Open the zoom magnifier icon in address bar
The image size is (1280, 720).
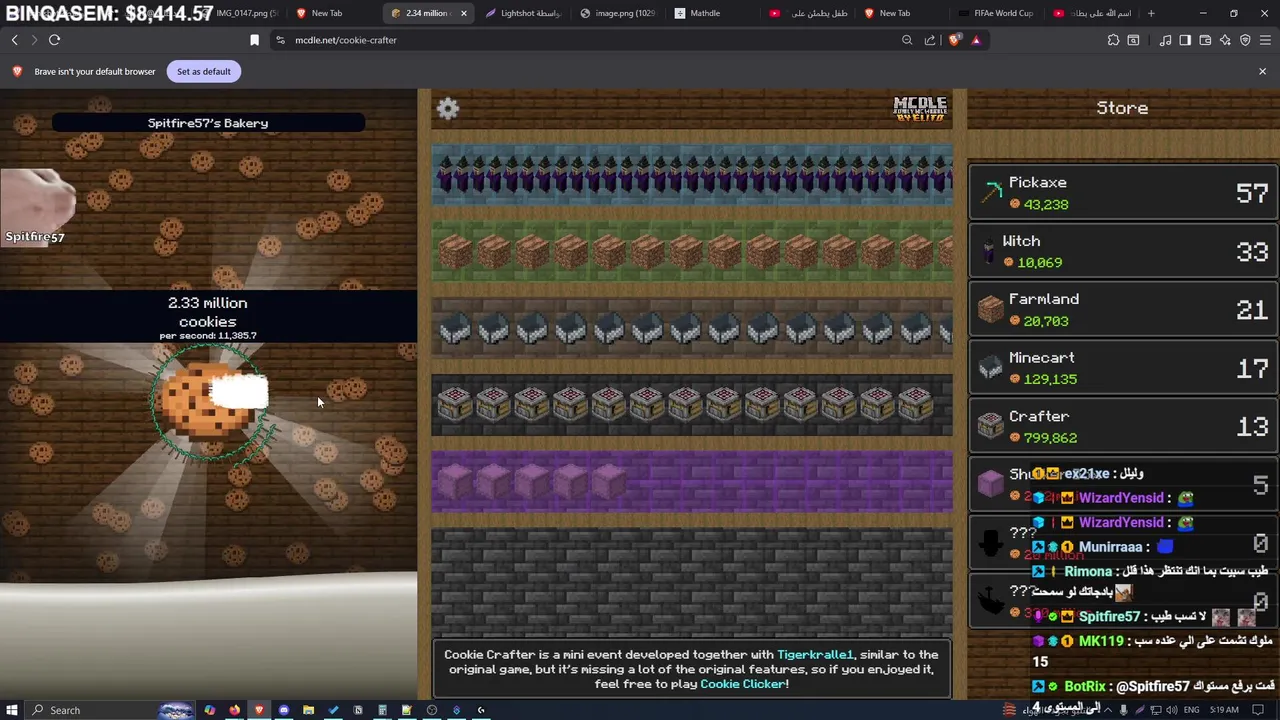tap(907, 40)
